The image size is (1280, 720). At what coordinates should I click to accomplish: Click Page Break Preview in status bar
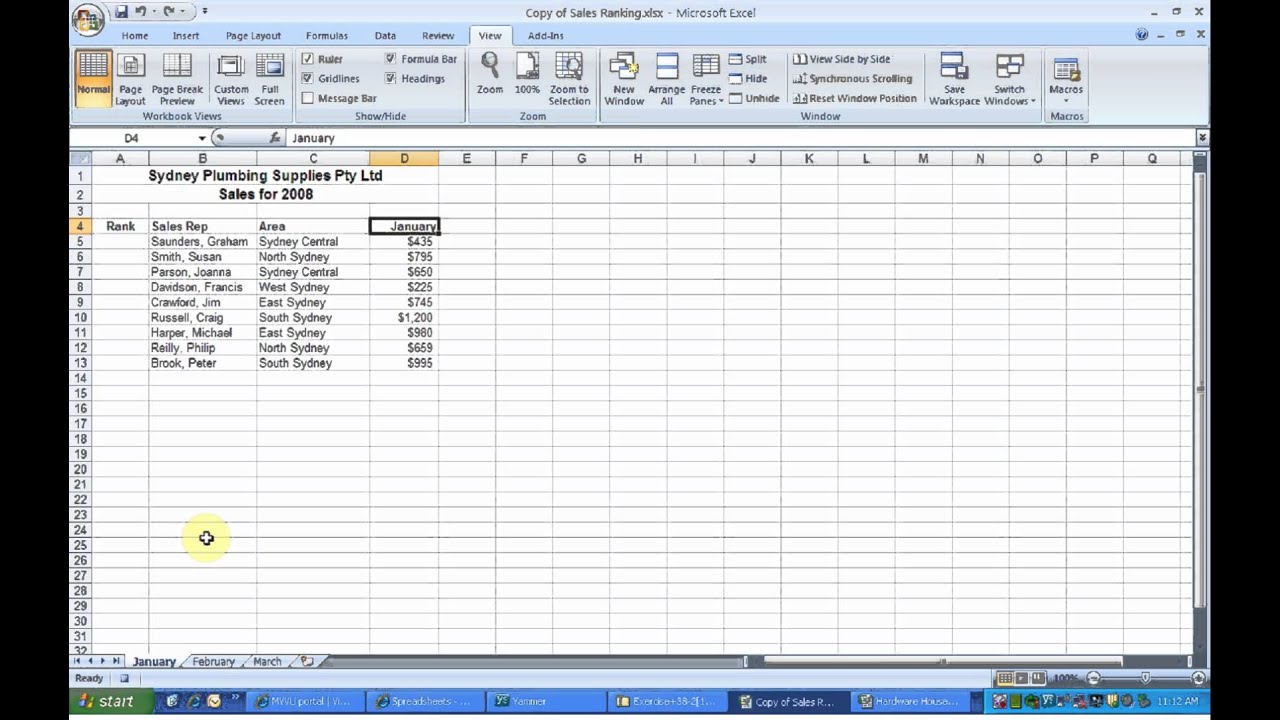pos(1038,678)
